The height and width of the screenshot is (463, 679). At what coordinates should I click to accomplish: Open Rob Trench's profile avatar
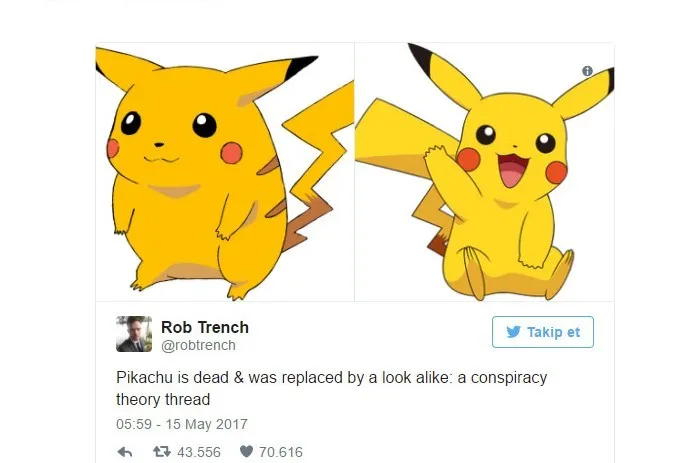(134, 334)
